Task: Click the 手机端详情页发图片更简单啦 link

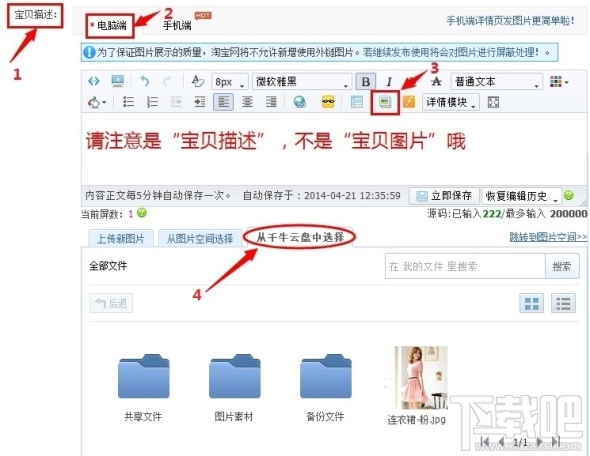Action: pyautogui.click(x=510, y=20)
